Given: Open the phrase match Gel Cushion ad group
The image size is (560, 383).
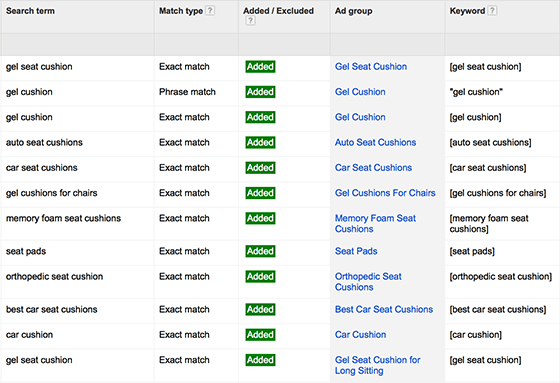Looking at the screenshot, I should click(360, 92).
